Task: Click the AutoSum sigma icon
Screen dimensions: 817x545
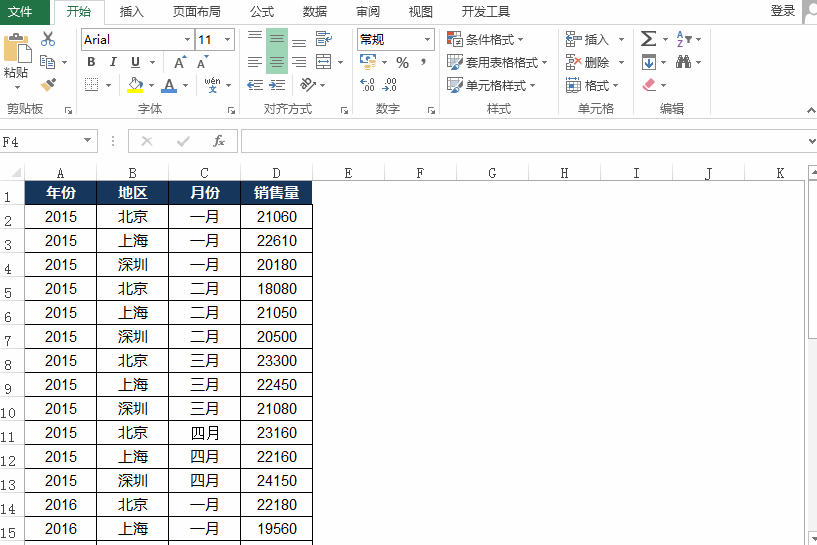Action: pos(648,39)
